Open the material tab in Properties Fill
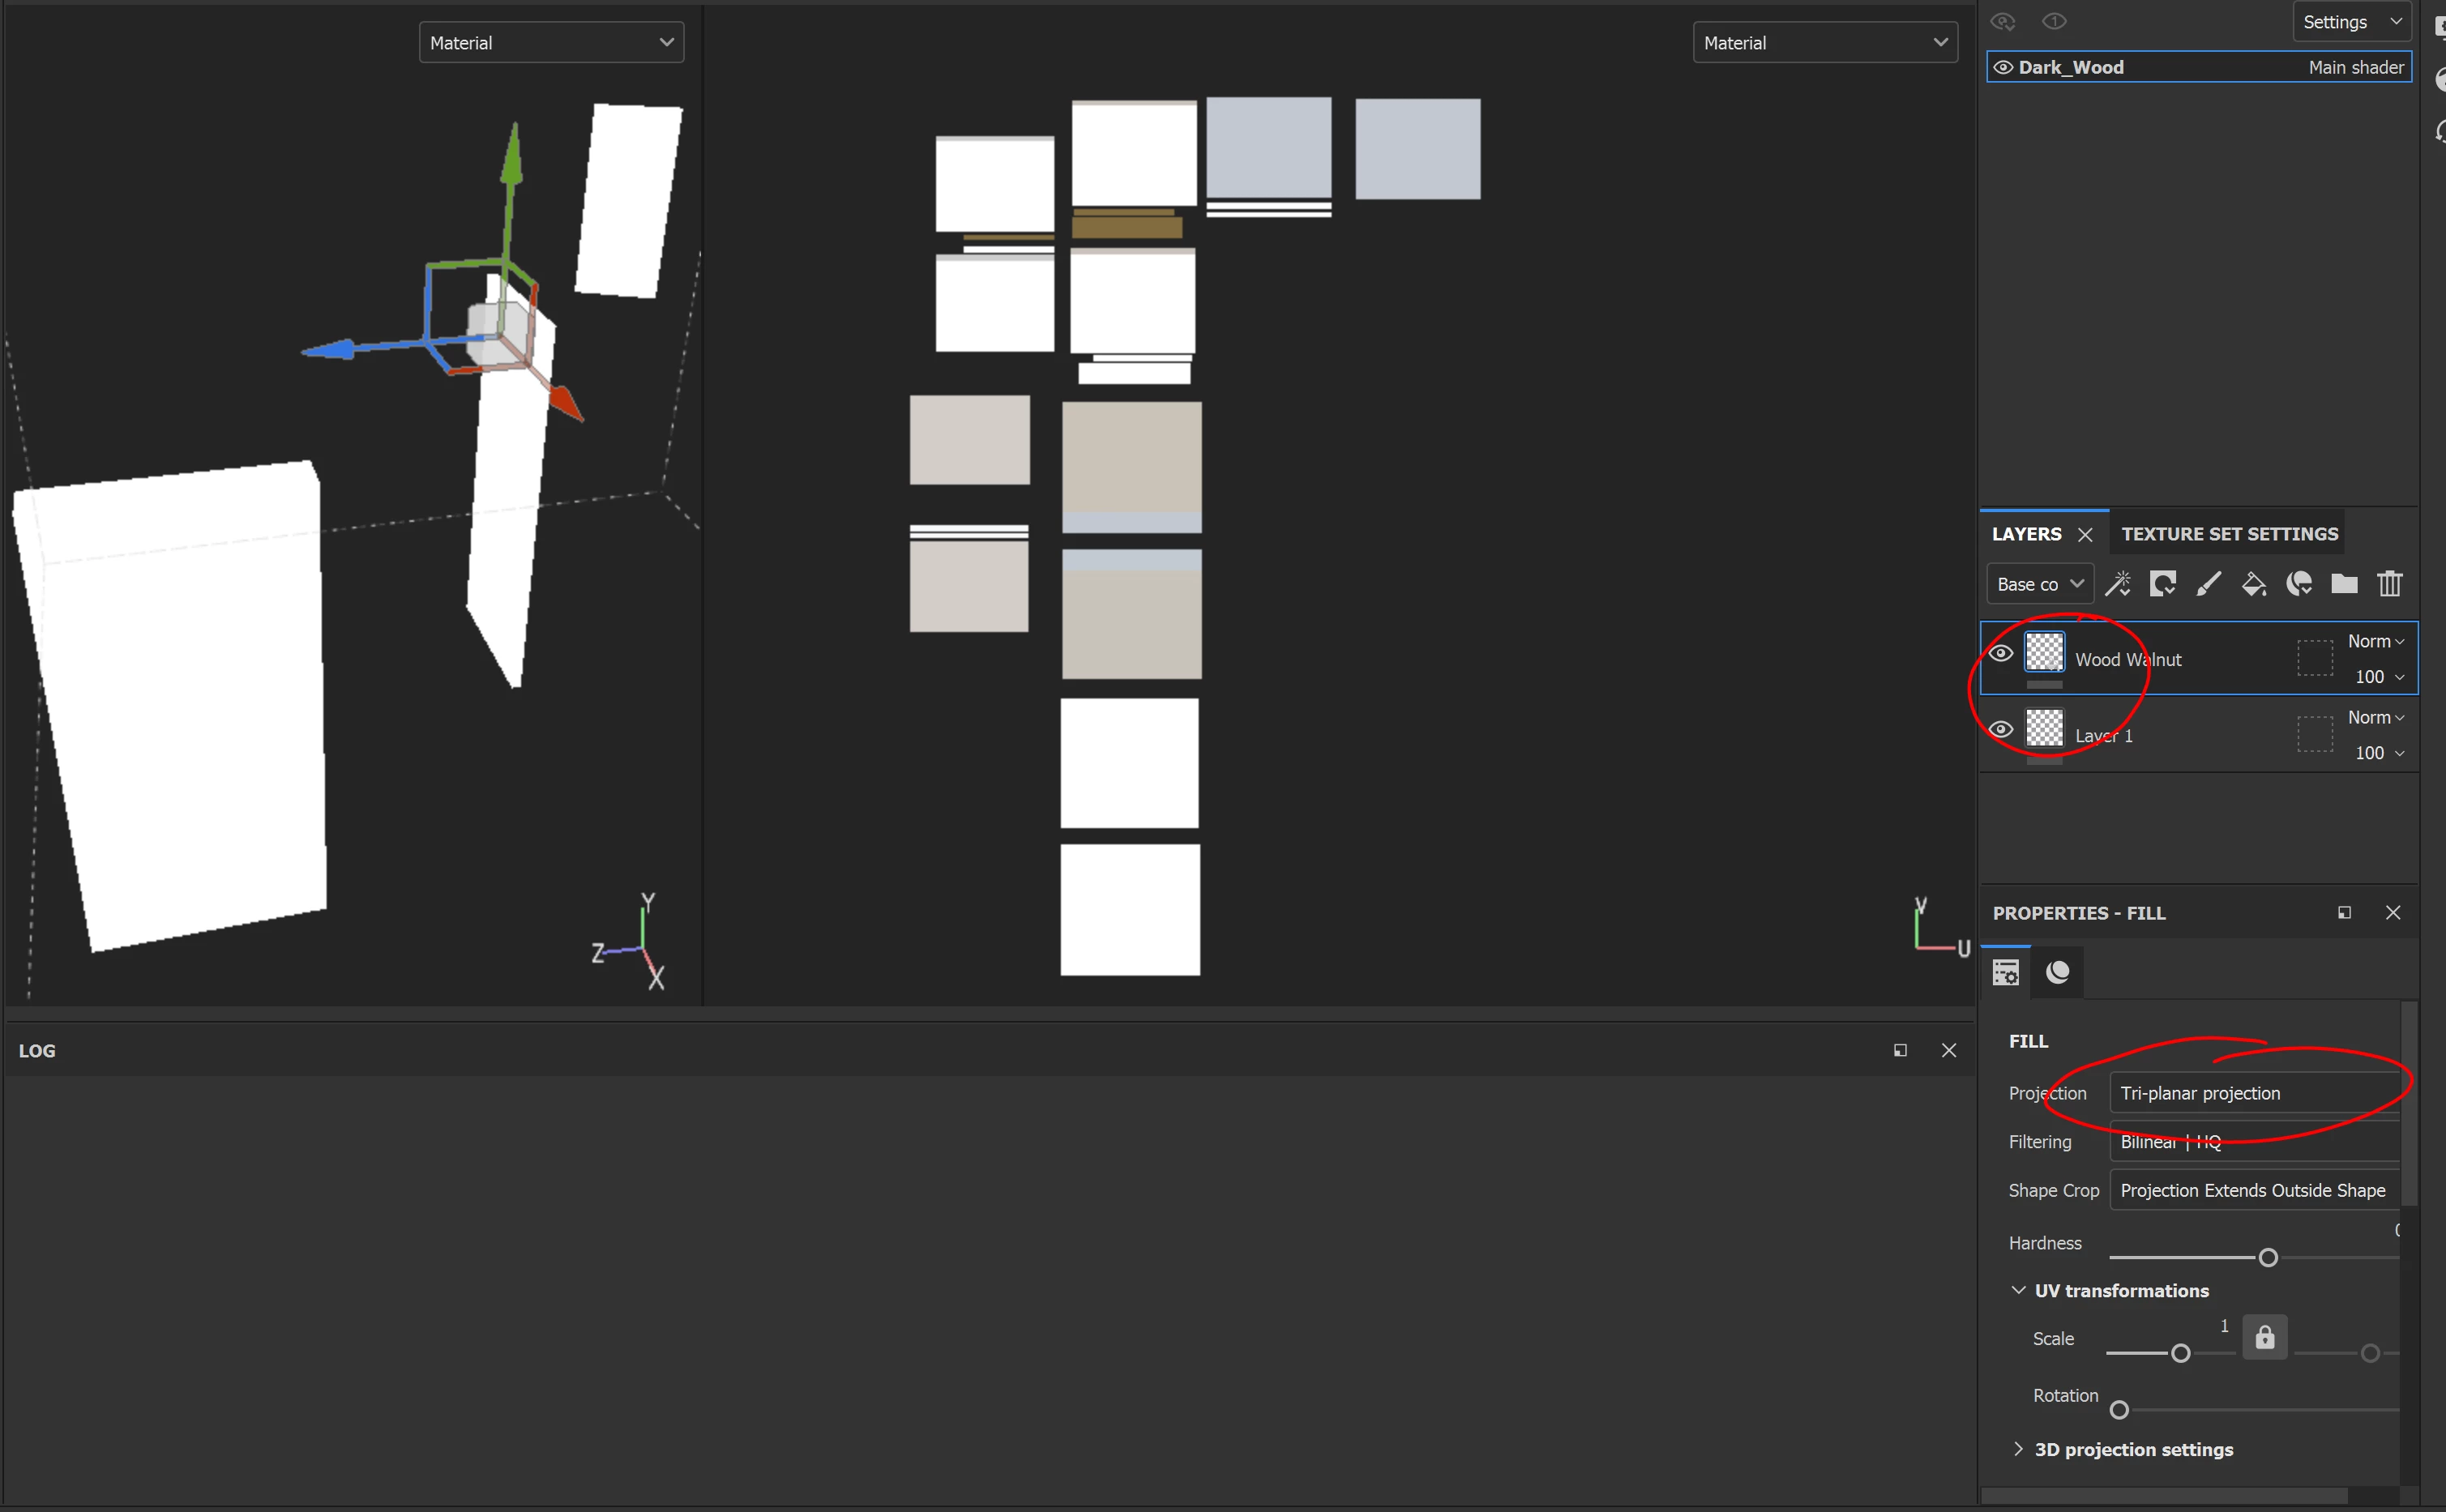 pyautogui.click(x=2057, y=972)
